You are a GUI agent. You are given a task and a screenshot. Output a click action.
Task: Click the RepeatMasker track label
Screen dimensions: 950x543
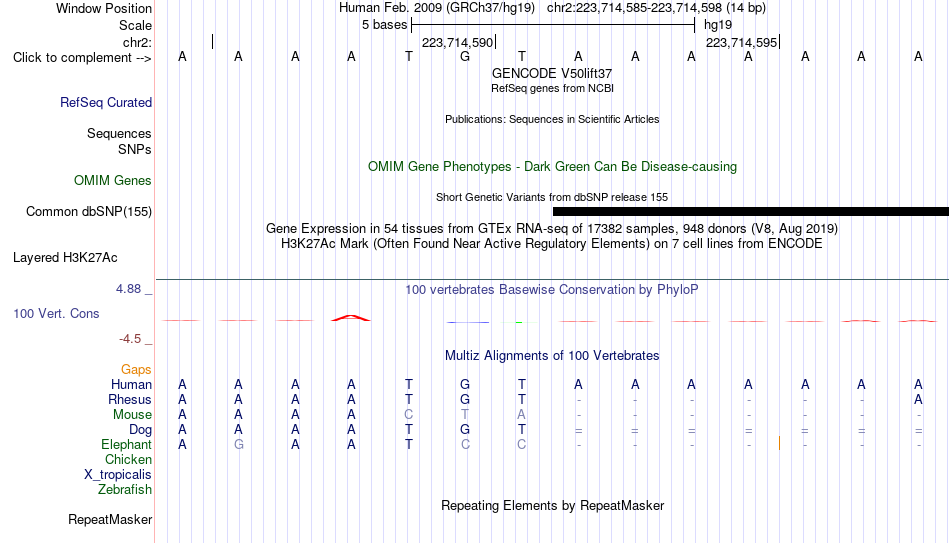[110, 519]
